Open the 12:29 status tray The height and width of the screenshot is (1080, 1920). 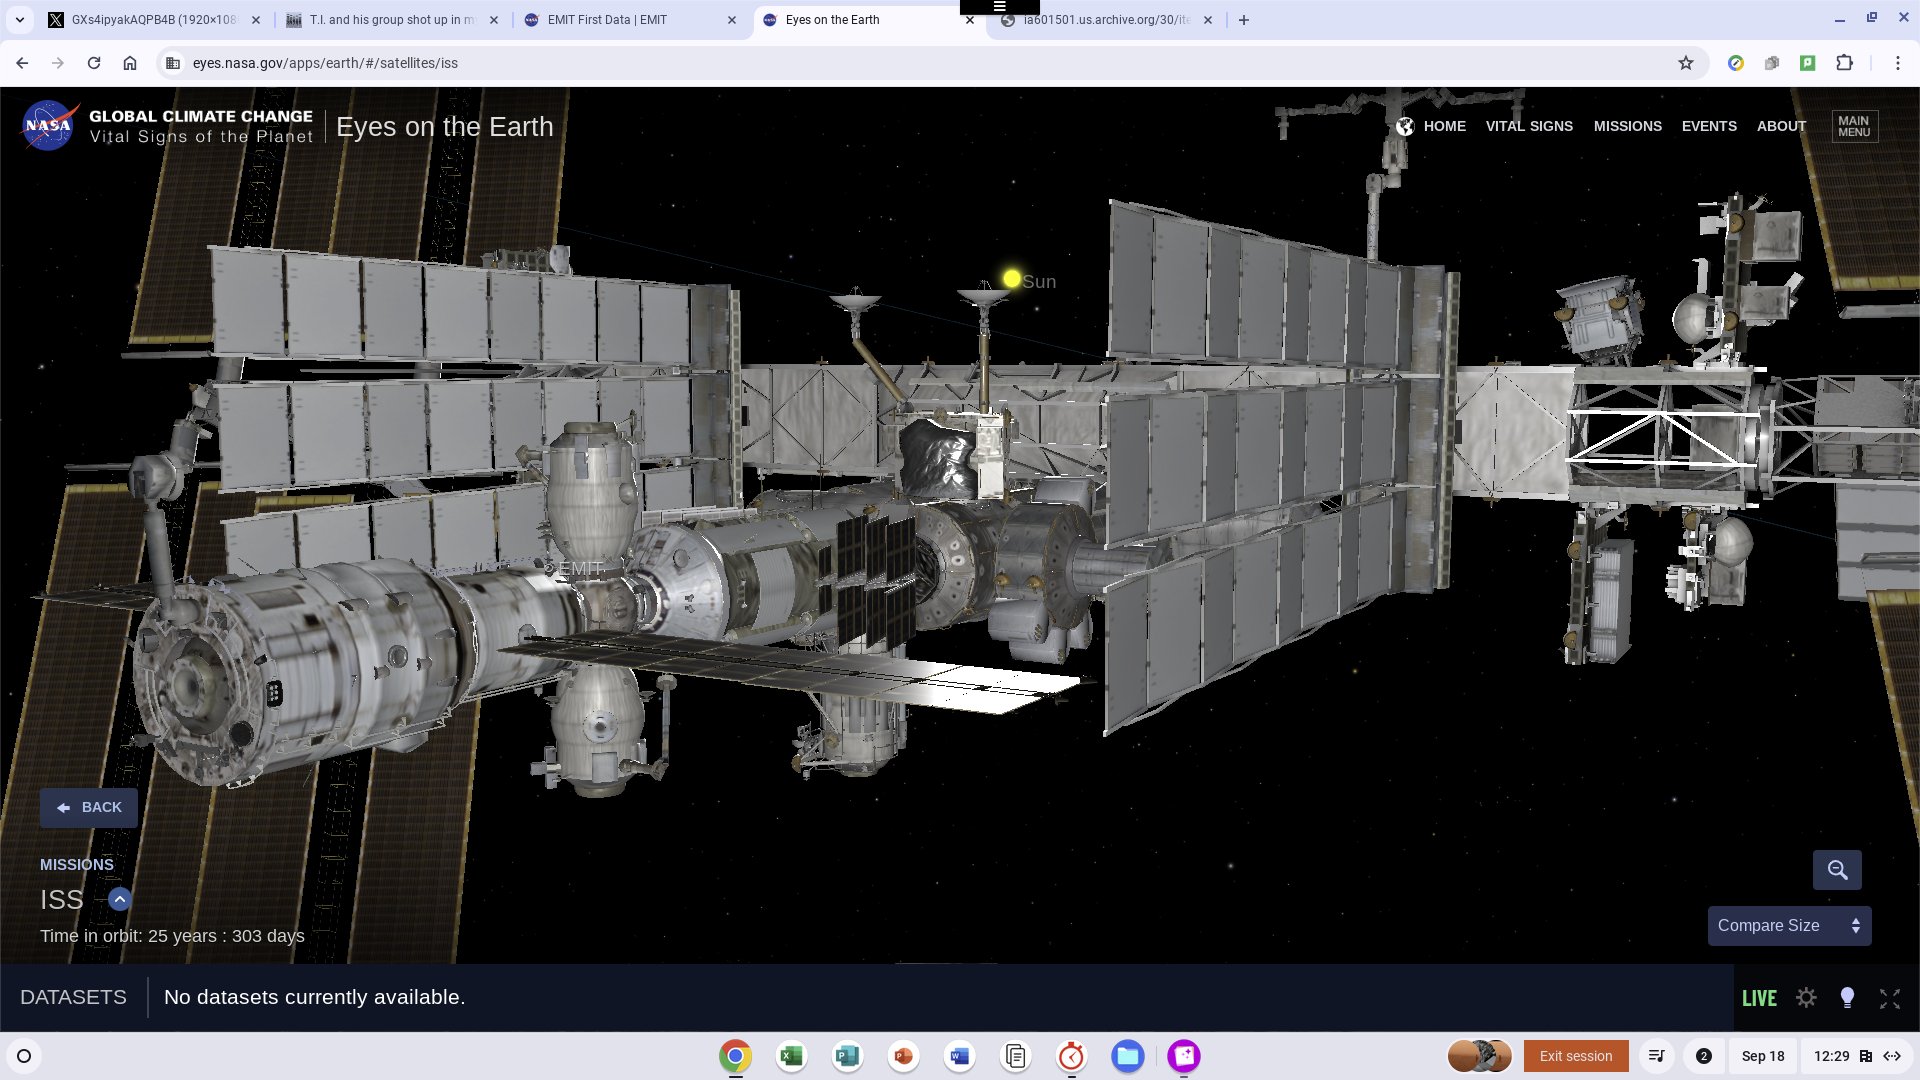(1856, 1056)
